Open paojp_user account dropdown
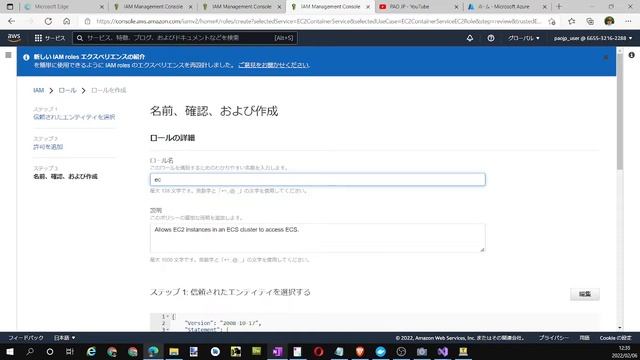 pyautogui.click(x=593, y=38)
